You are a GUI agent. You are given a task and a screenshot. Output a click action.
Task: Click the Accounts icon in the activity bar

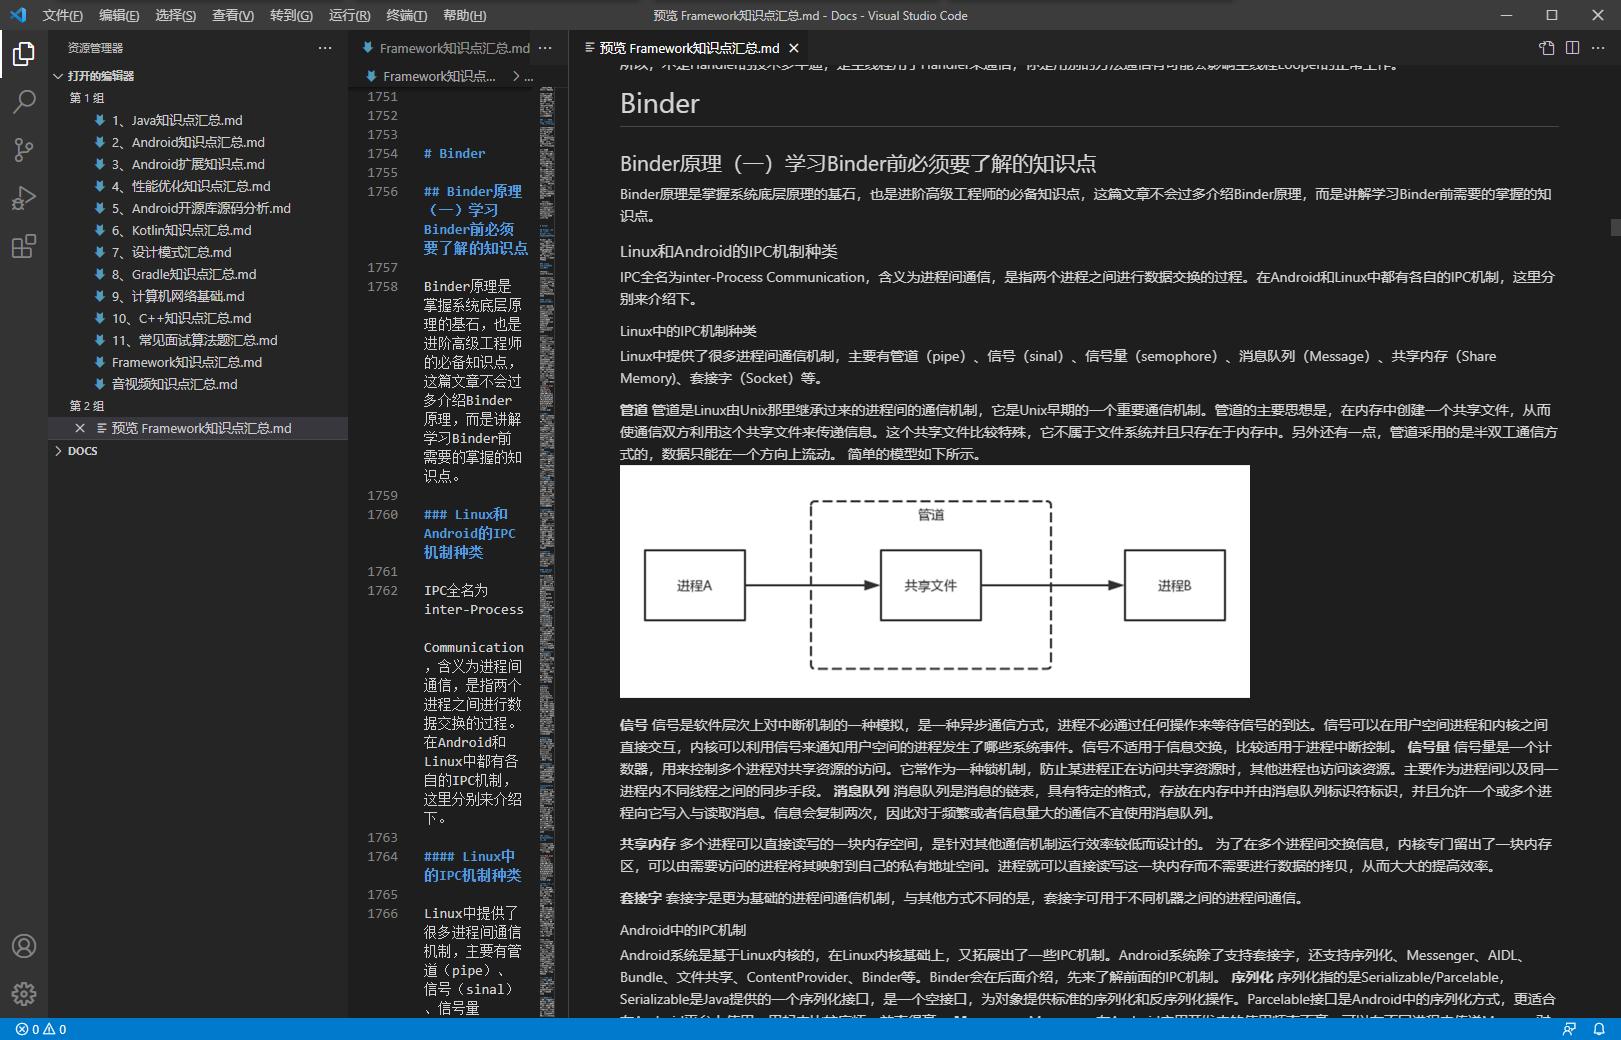(23, 945)
